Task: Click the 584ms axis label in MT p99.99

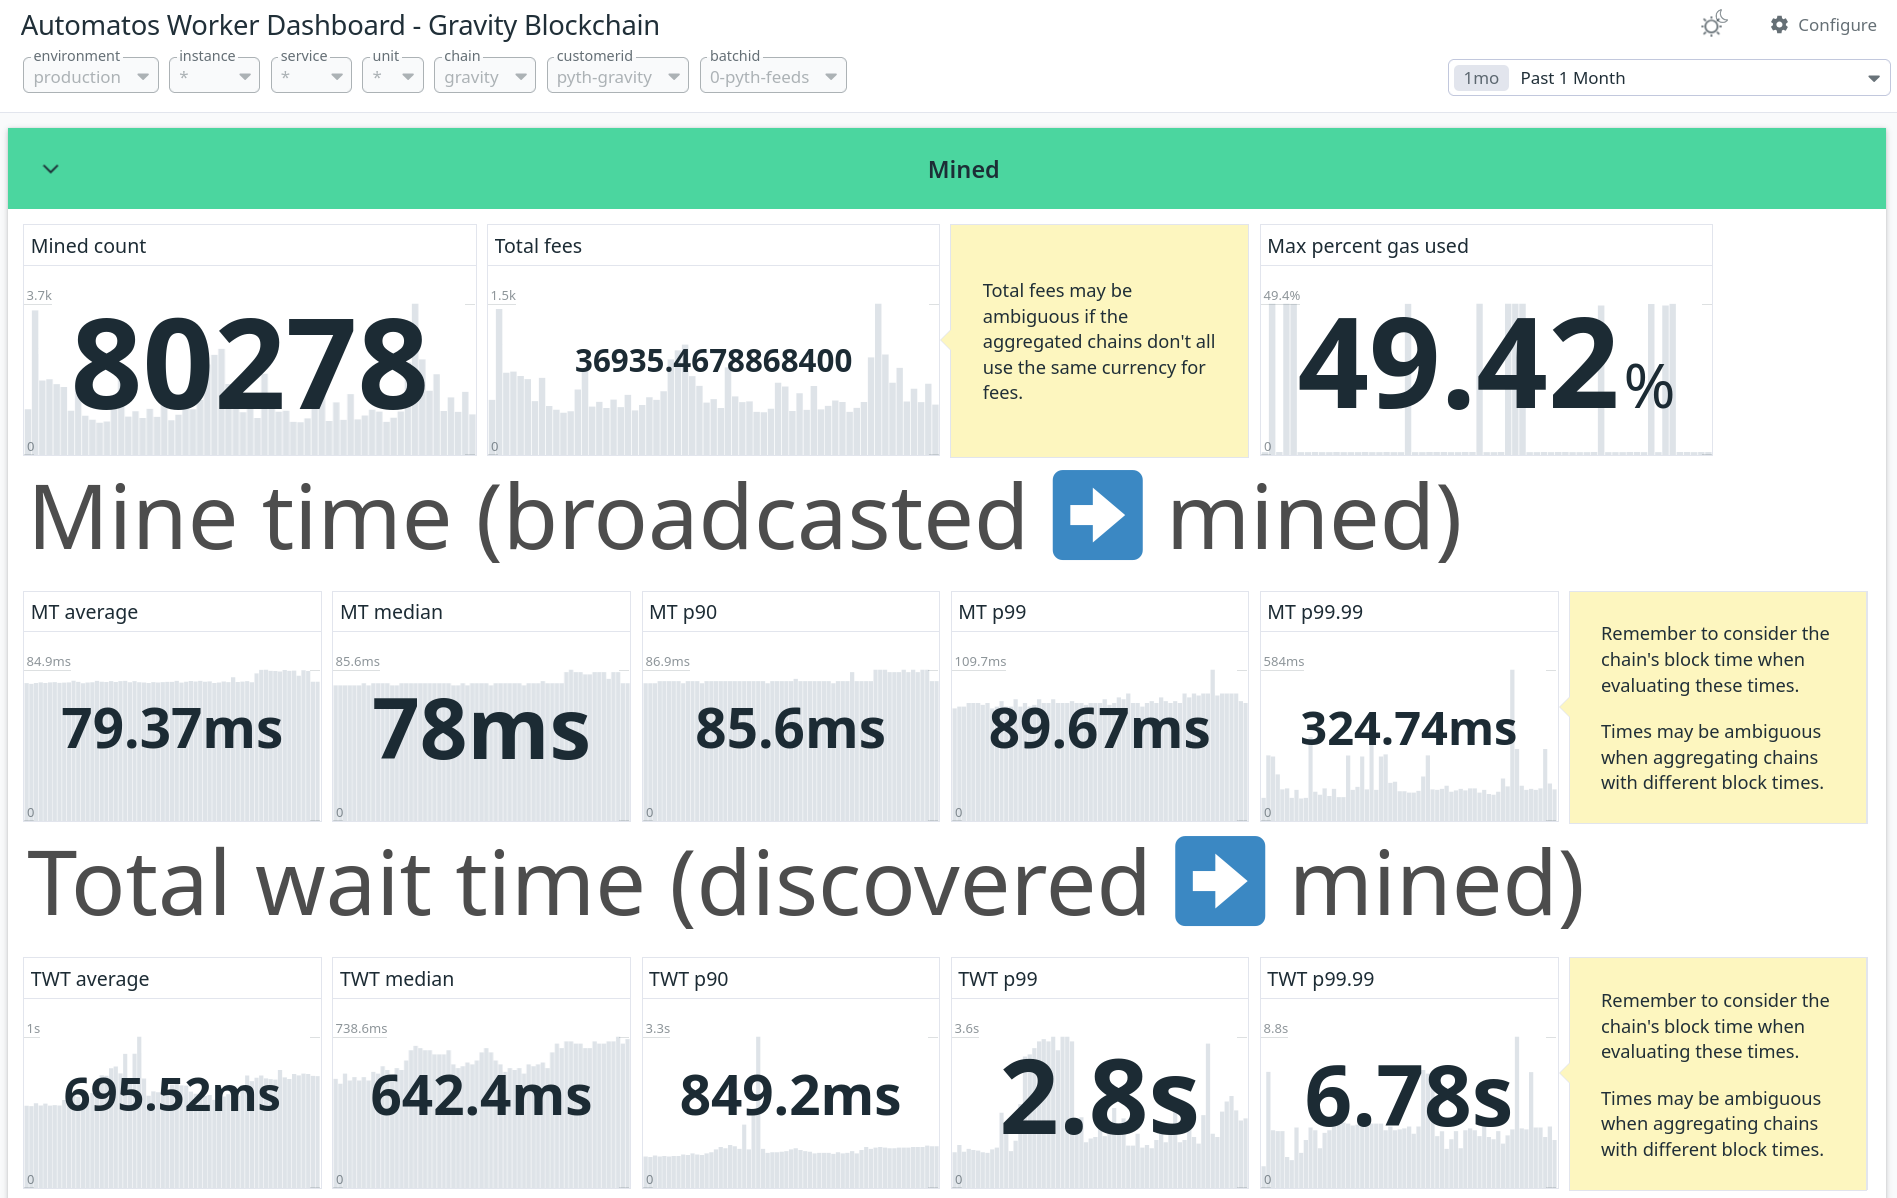Action: 1284,661
